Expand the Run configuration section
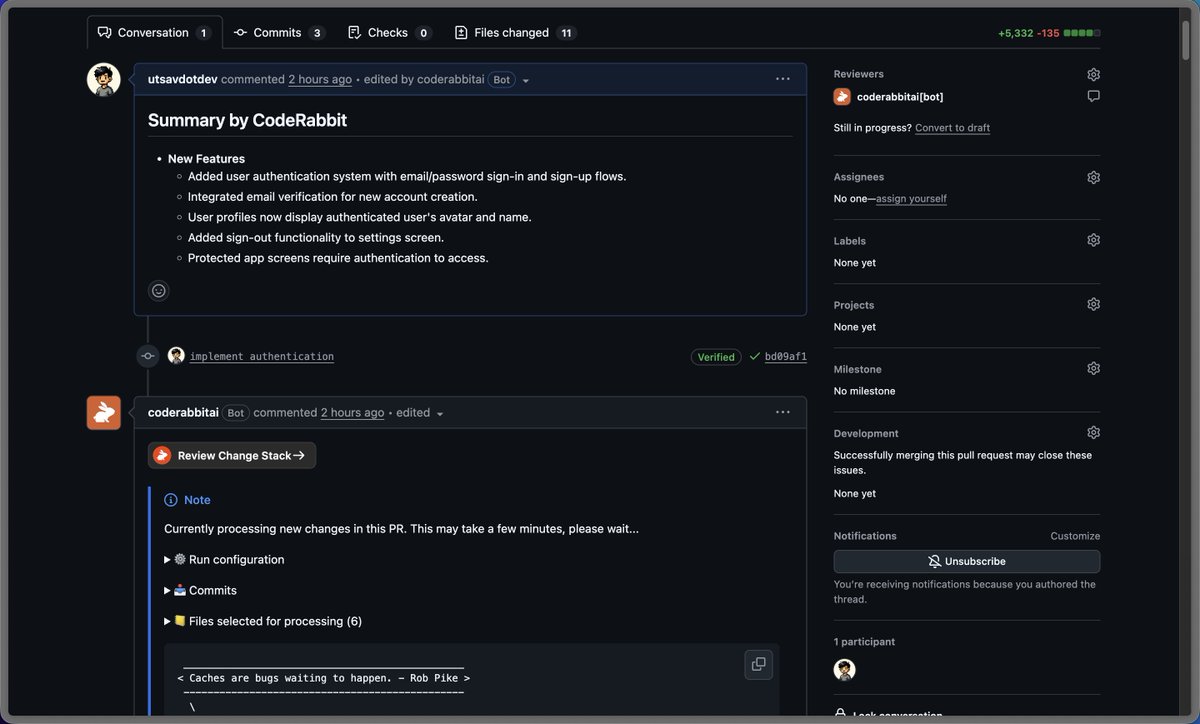The image size is (1200, 724). click(224, 560)
